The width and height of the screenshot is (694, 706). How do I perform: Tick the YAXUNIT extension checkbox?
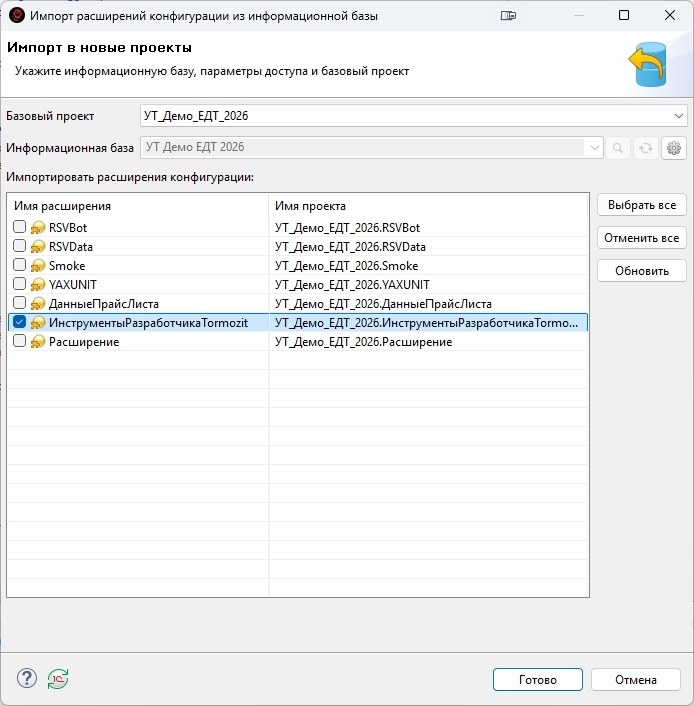point(19,284)
